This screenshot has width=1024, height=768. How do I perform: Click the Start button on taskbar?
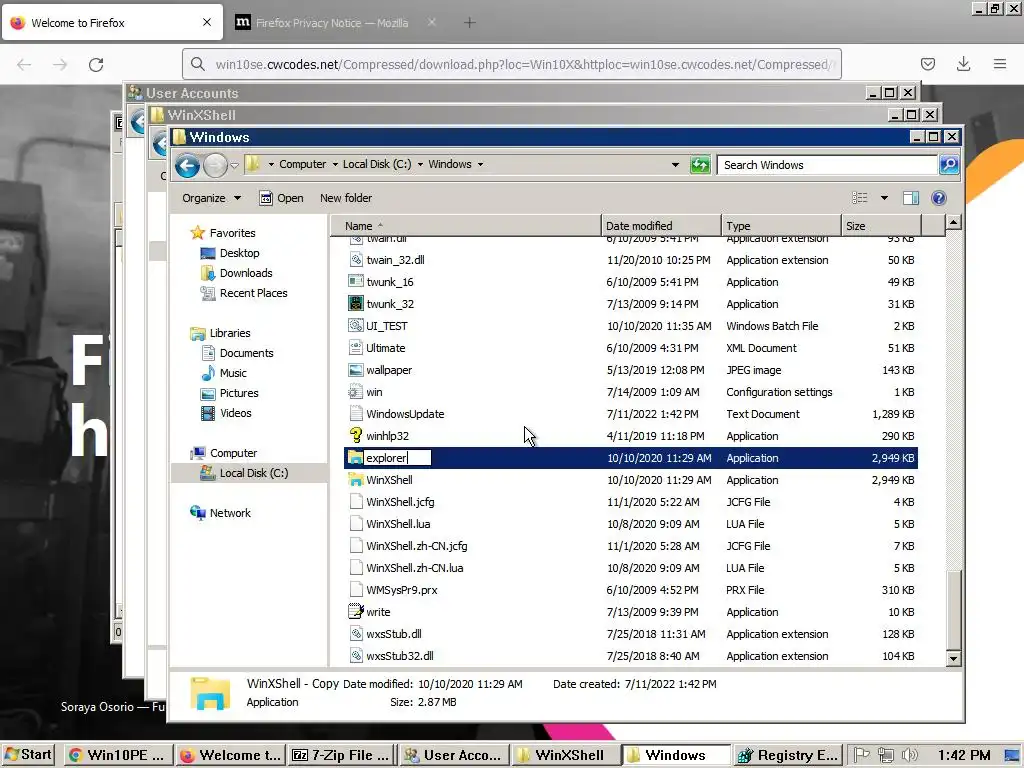(28, 755)
